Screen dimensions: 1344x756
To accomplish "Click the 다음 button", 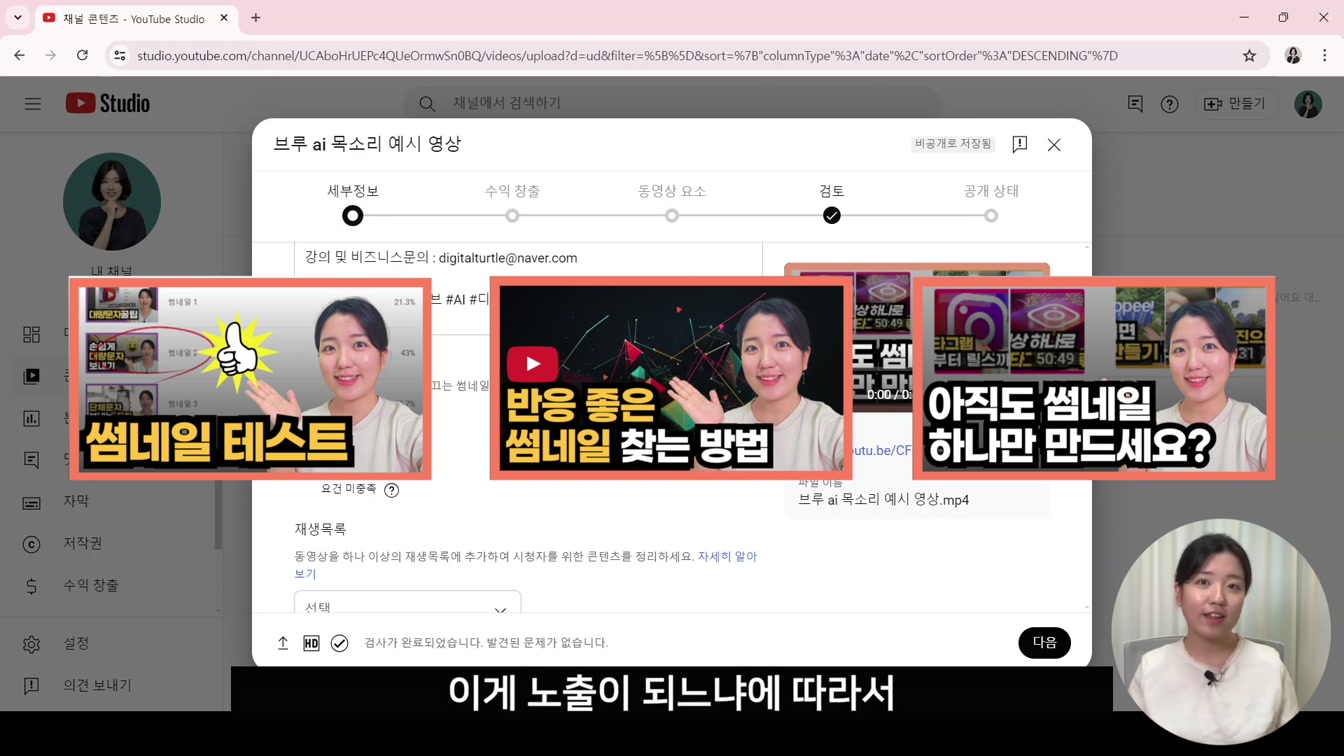I will (1044, 643).
